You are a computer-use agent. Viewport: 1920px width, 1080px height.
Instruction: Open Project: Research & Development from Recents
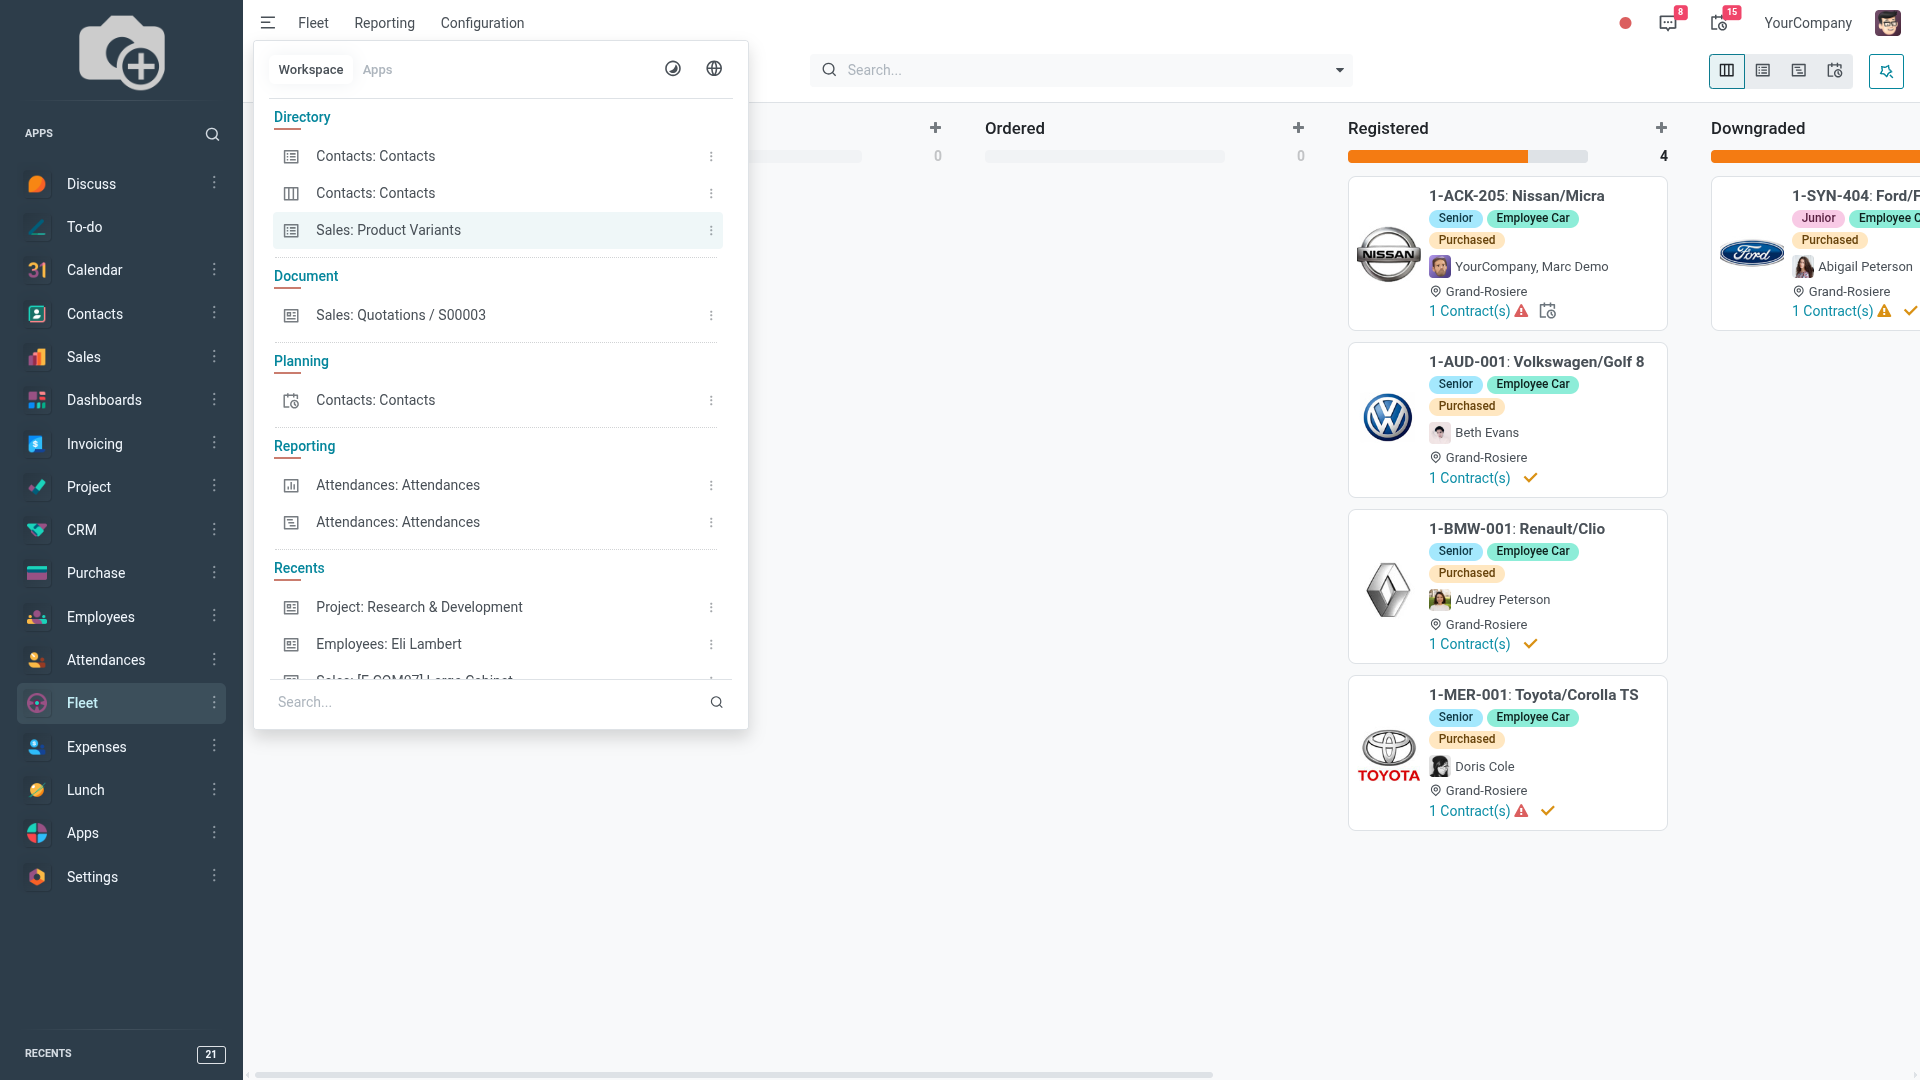(x=497, y=607)
